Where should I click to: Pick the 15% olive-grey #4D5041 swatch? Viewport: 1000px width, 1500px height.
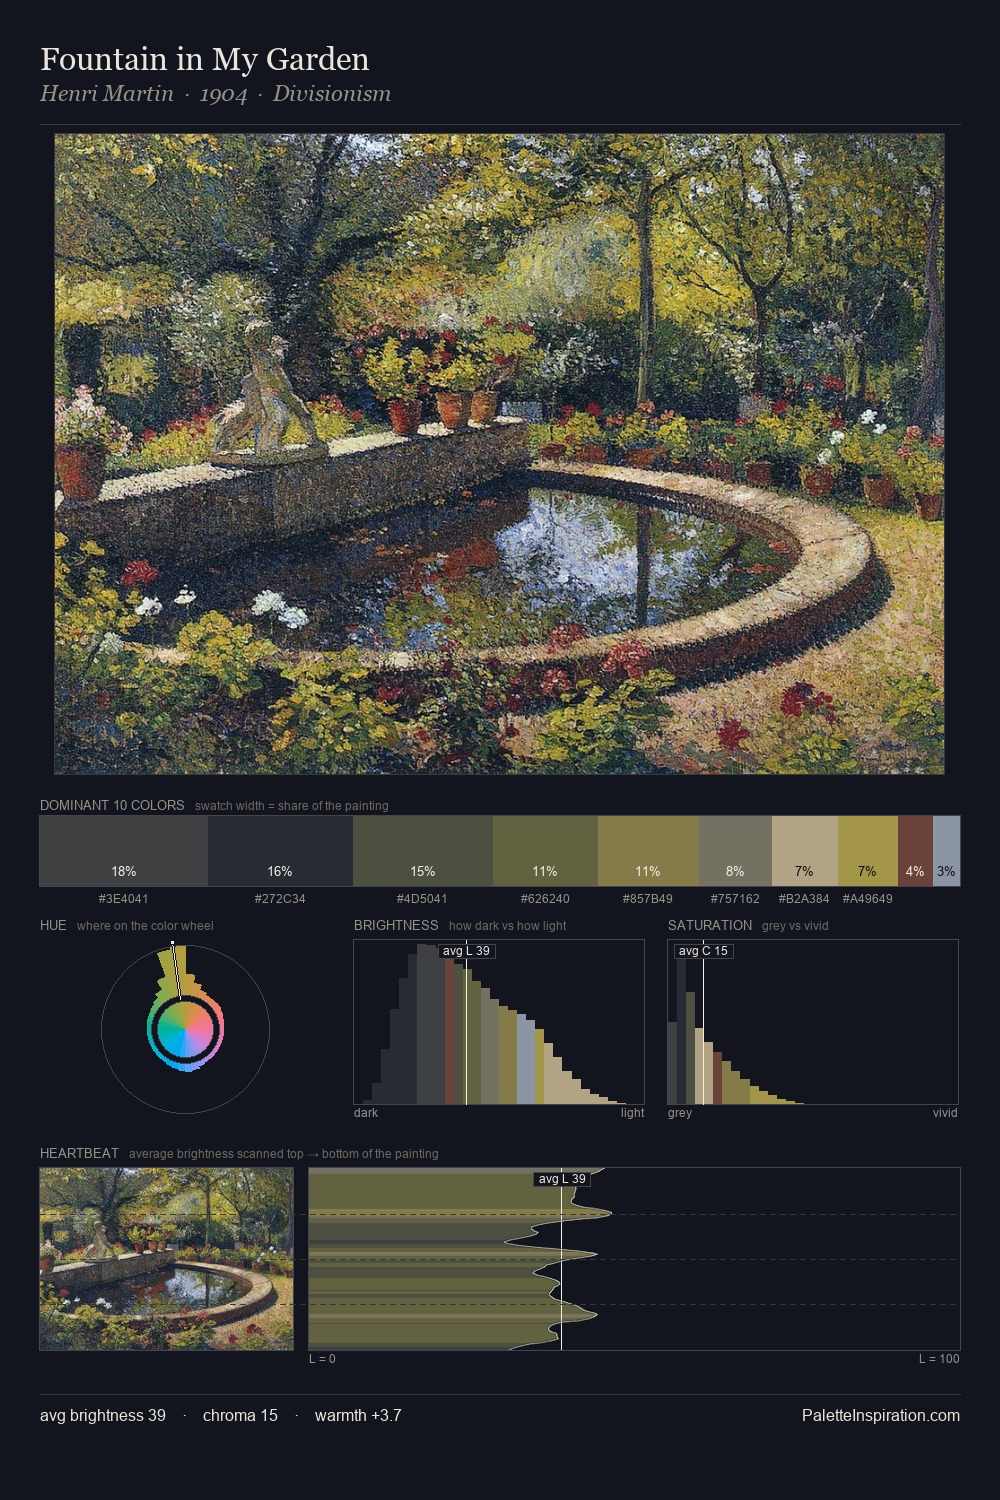pos(423,851)
